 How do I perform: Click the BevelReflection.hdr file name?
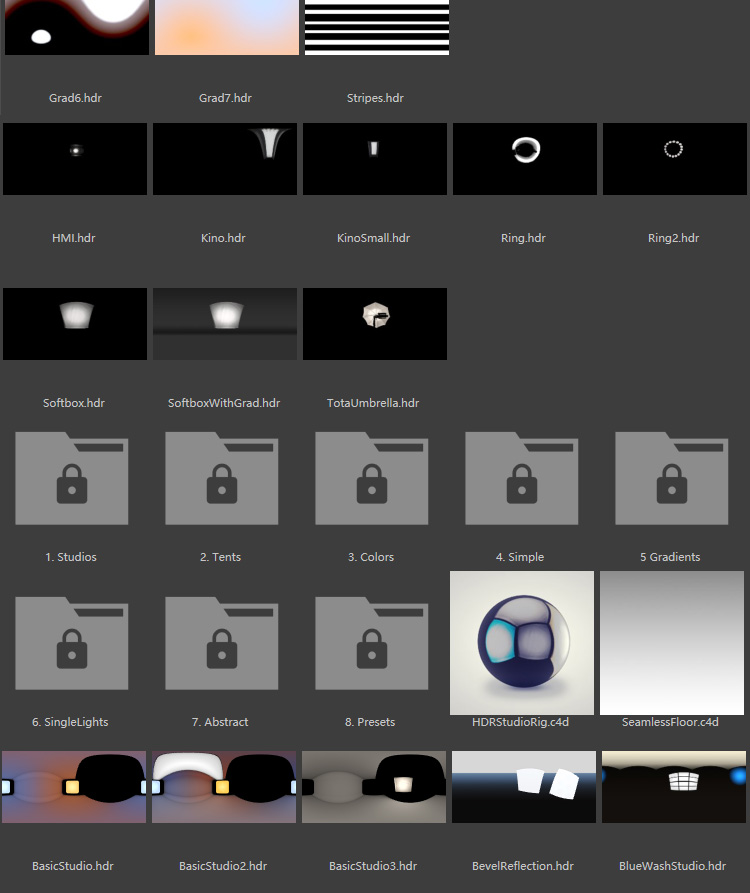tap(523, 866)
